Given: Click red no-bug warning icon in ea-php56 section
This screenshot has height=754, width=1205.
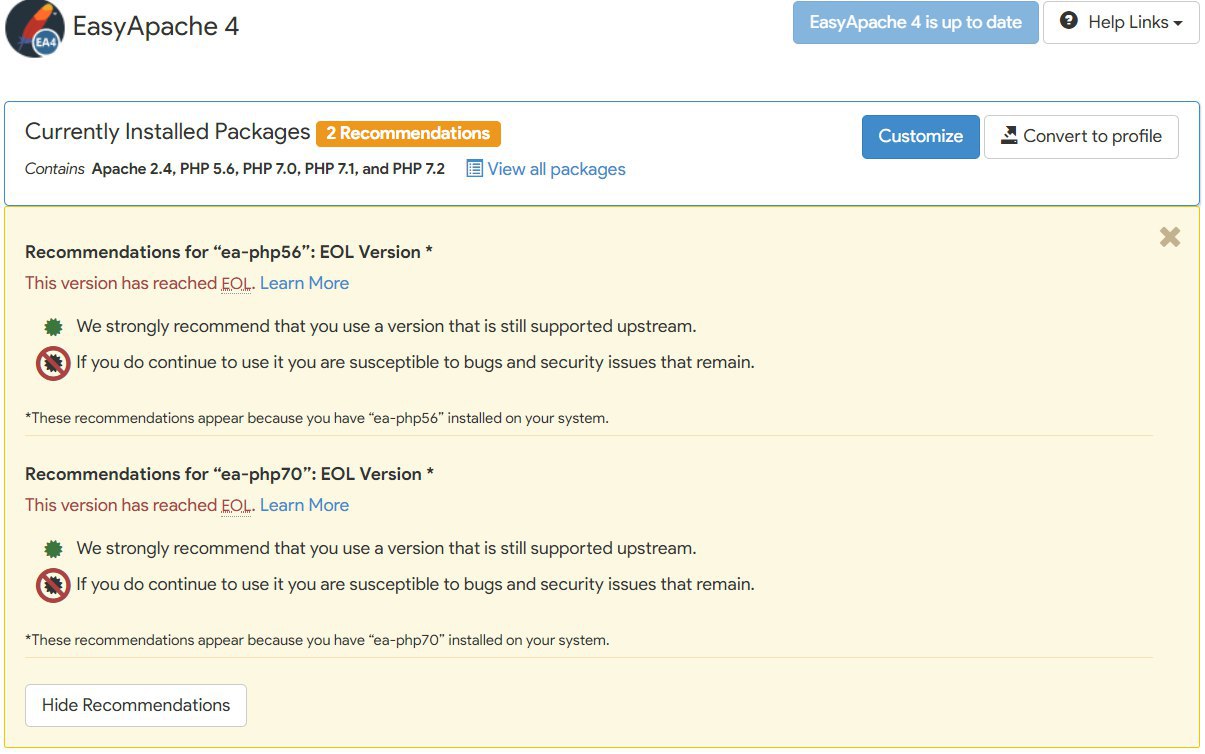Looking at the screenshot, I should [x=53, y=363].
